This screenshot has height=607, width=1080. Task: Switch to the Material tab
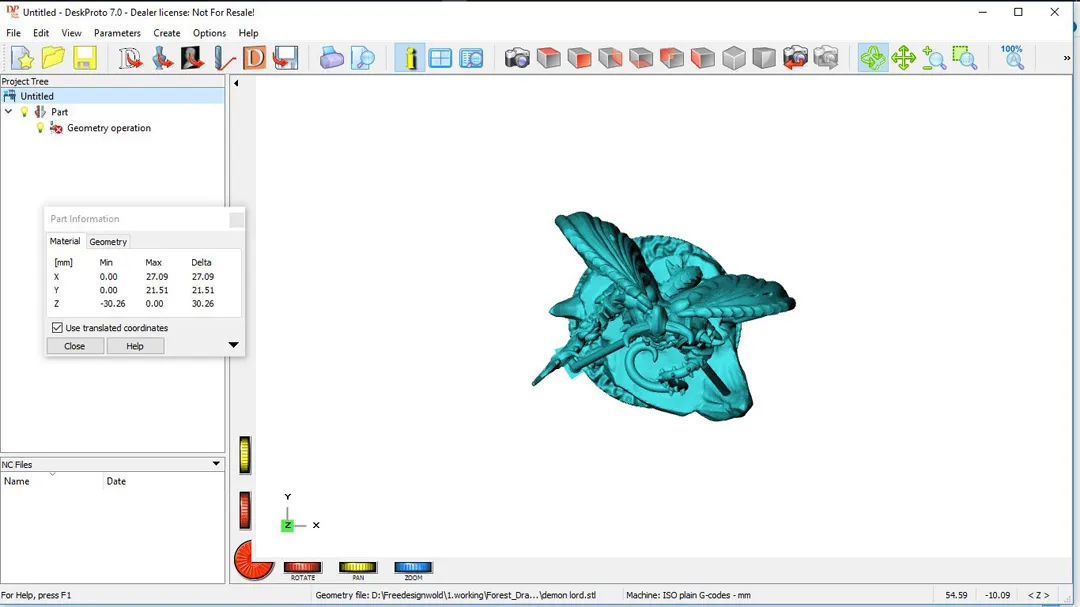tap(65, 241)
